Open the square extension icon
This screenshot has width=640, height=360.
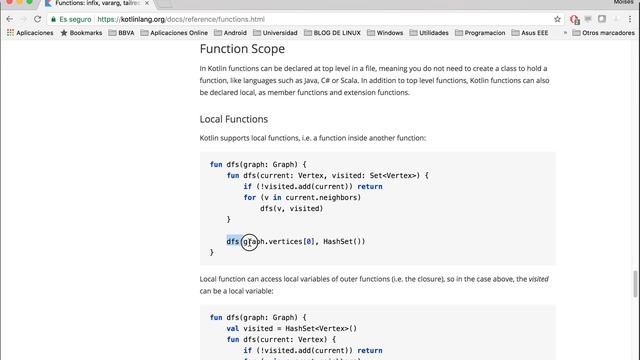pos(602,19)
